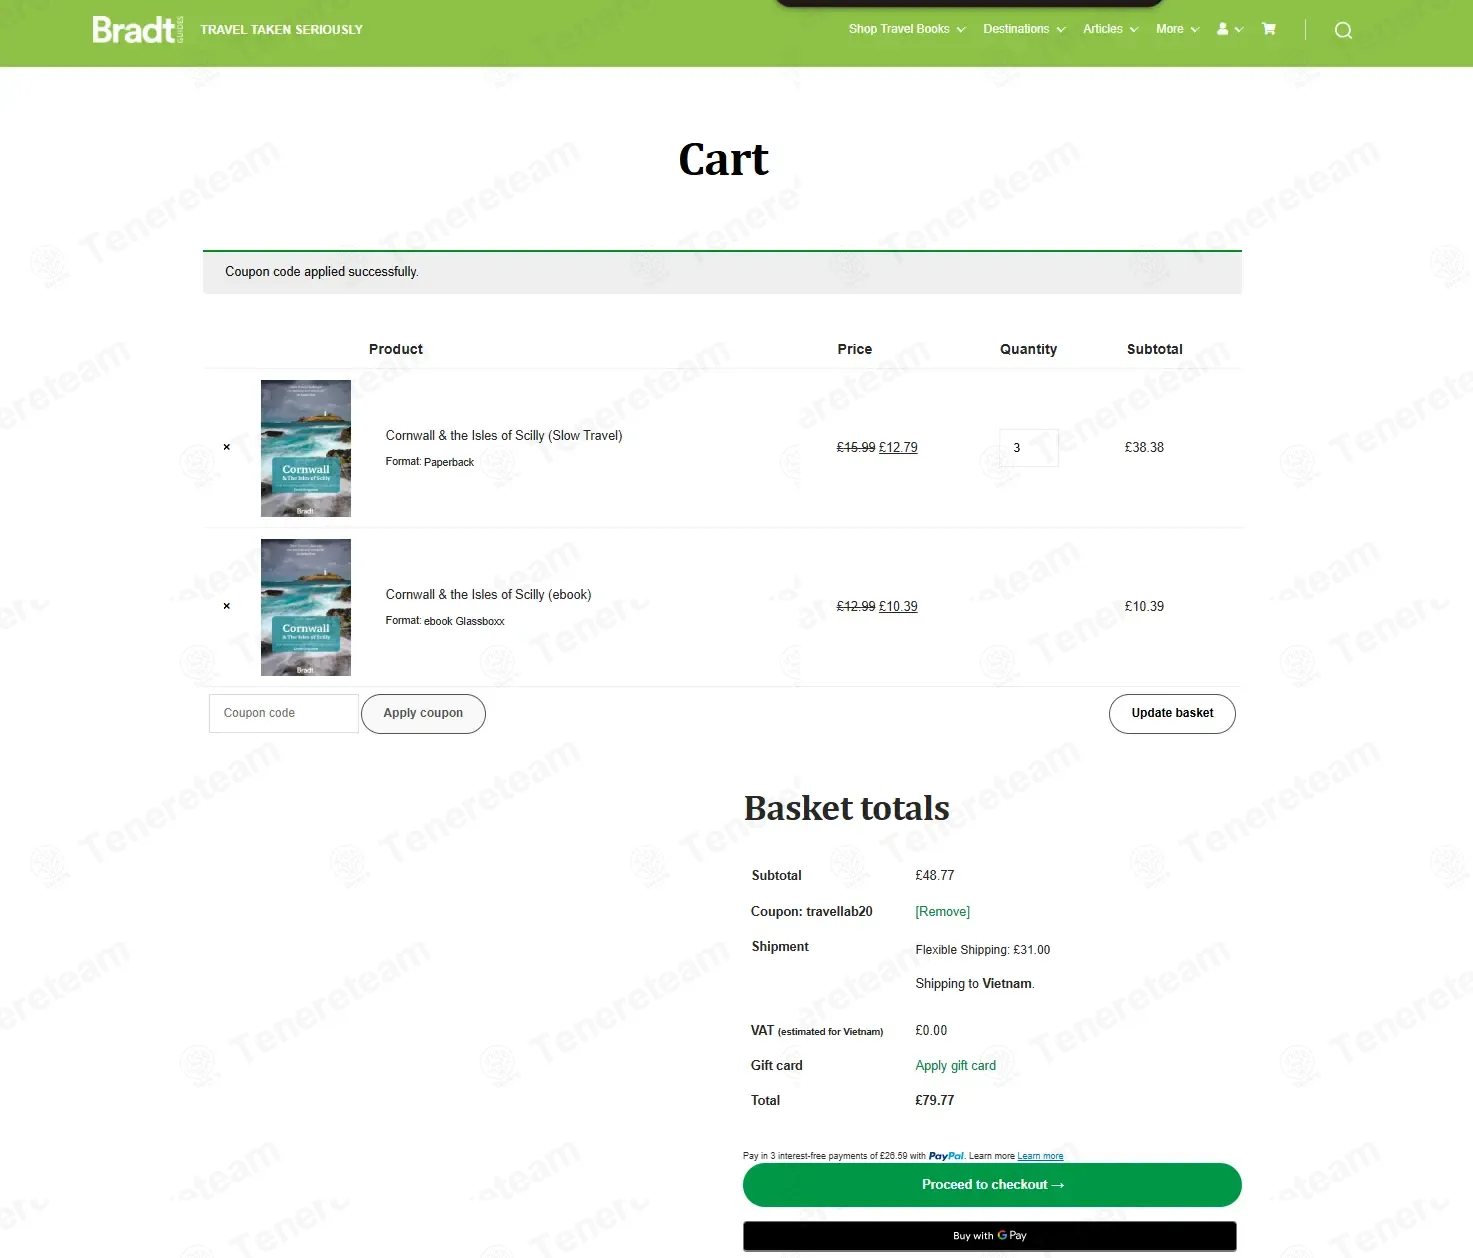1473x1258 pixels.
Task: Expand the Shop Travel Books menu
Action: [907, 29]
